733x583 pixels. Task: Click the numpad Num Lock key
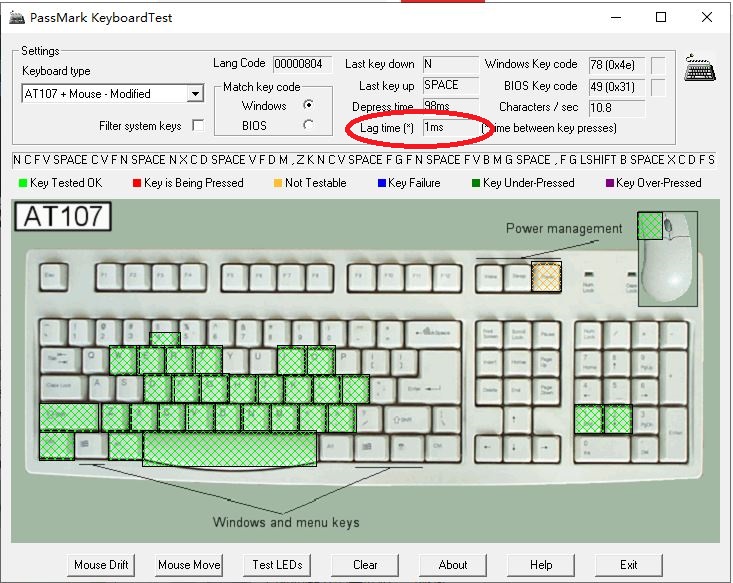point(588,334)
